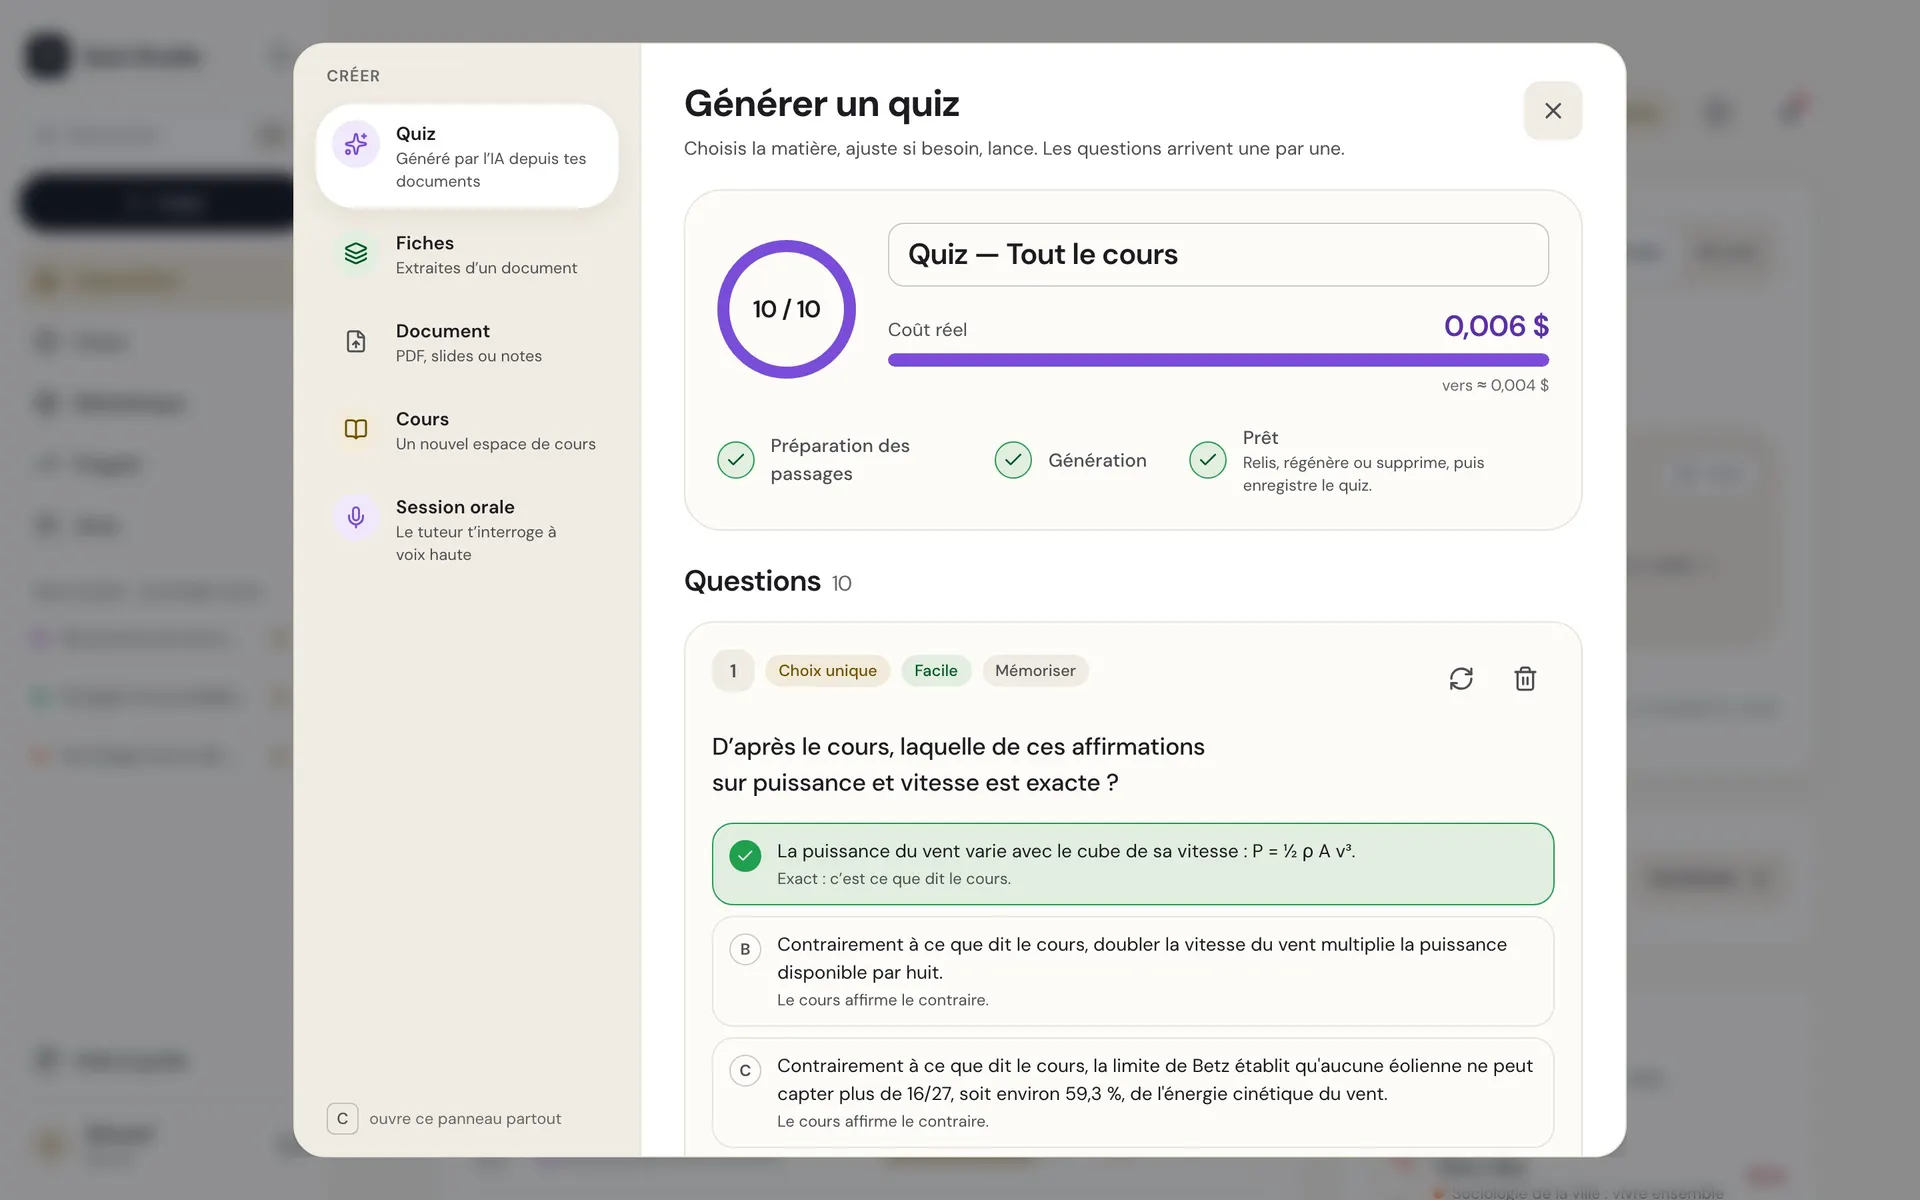Viewport: 1920px width, 1200px height.
Task: Click the Facile difficulty tag
Action: (x=936, y=671)
